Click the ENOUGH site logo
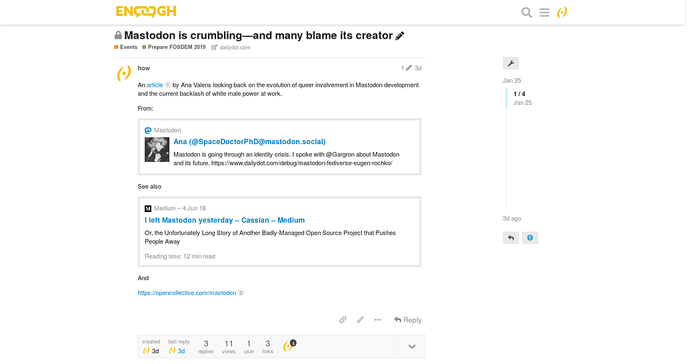The image size is (690, 364). click(x=146, y=11)
